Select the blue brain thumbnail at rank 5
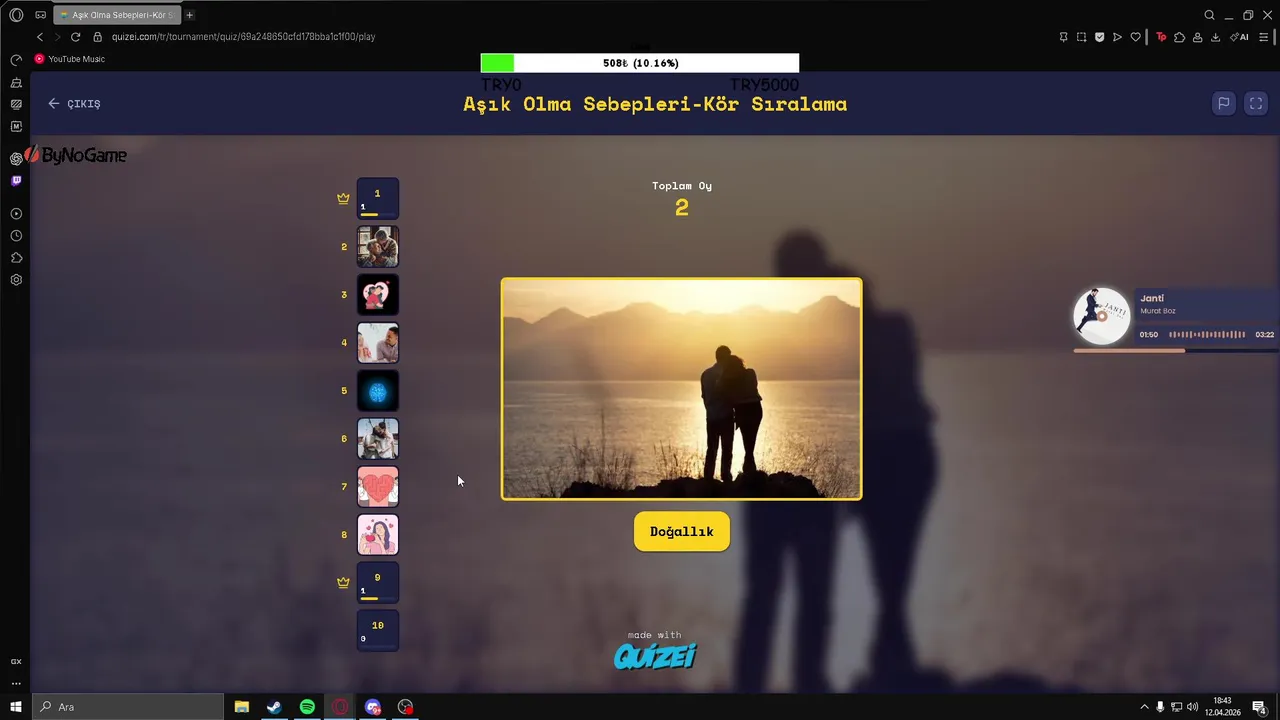 [x=378, y=391]
